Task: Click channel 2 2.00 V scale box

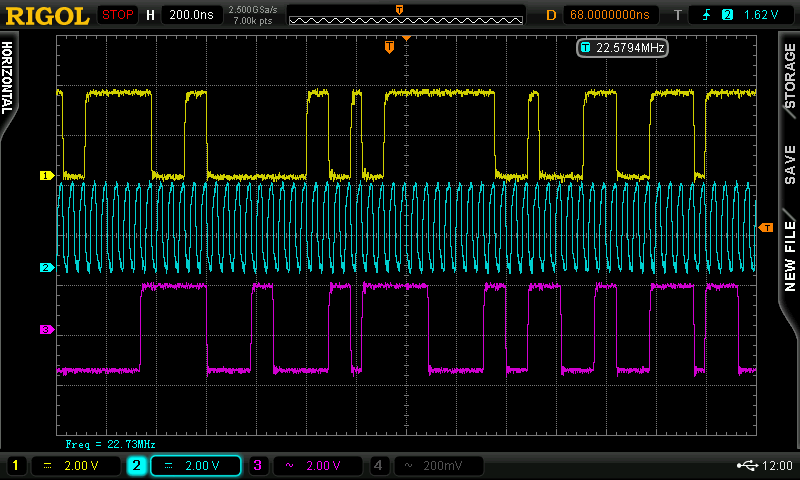Action: click(196, 465)
